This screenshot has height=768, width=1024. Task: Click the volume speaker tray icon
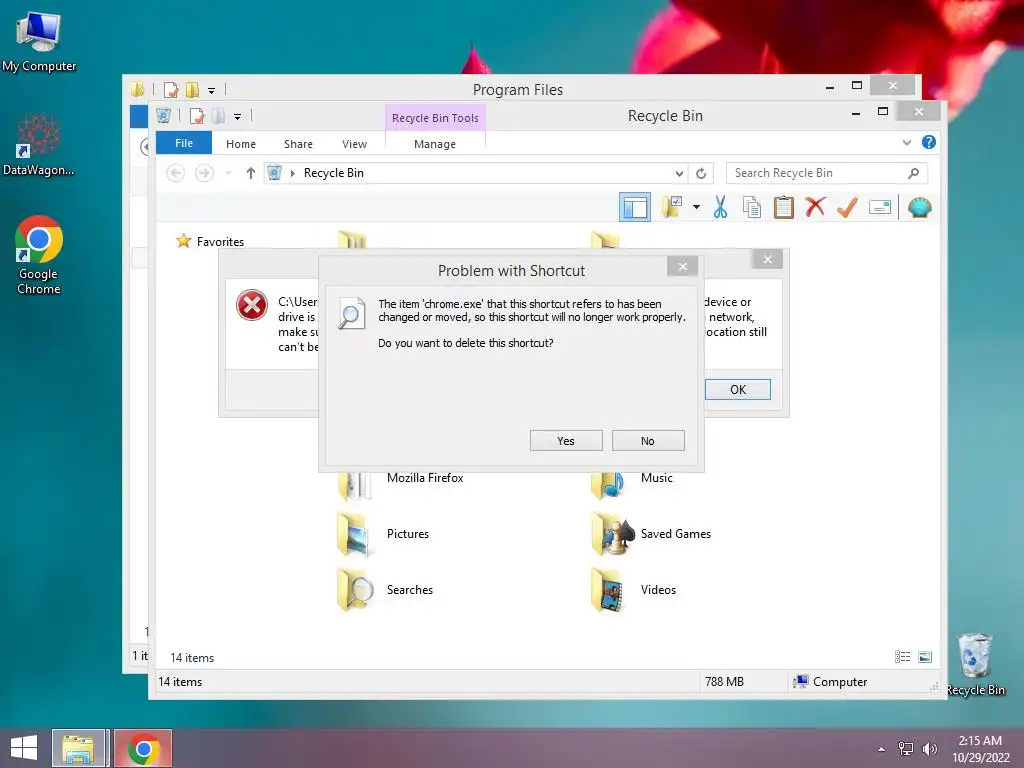pos(929,749)
